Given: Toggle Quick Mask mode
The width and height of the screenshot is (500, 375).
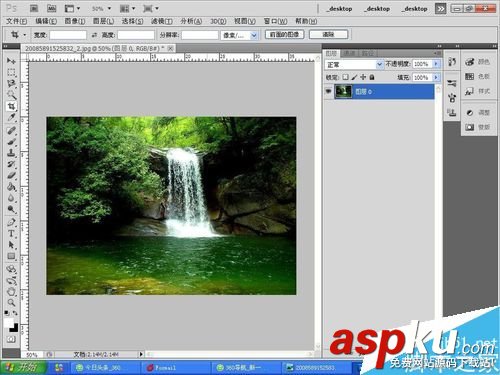Looking at the screenshot, I should tap(11, 339).
